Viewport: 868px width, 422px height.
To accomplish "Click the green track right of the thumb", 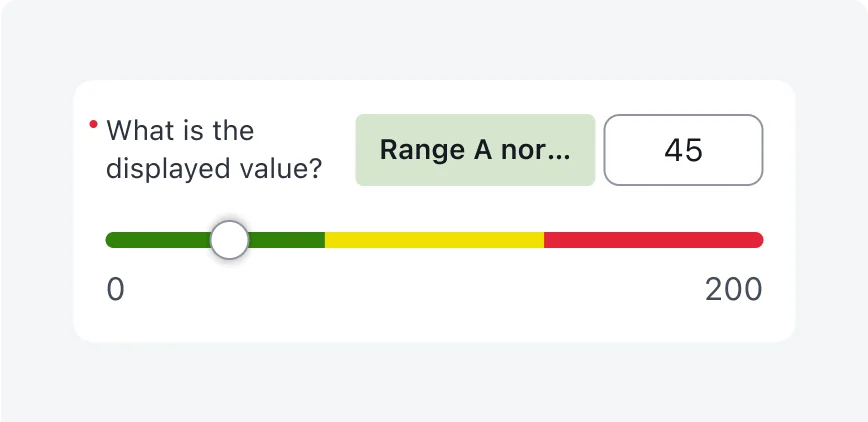I will [287, 240].
